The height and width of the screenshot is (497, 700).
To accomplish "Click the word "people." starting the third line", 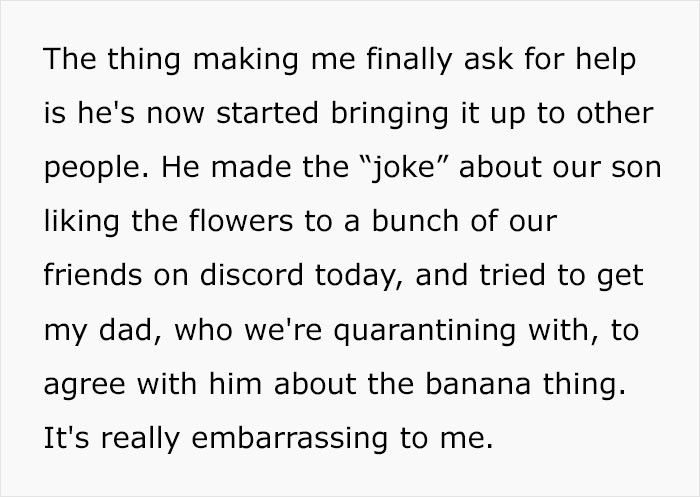I will pyautogui.click(x=96, y=169).
